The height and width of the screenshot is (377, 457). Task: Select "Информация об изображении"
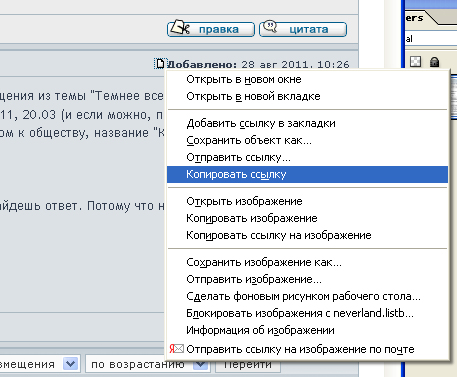pyautogui.click(x=307, y=330)
